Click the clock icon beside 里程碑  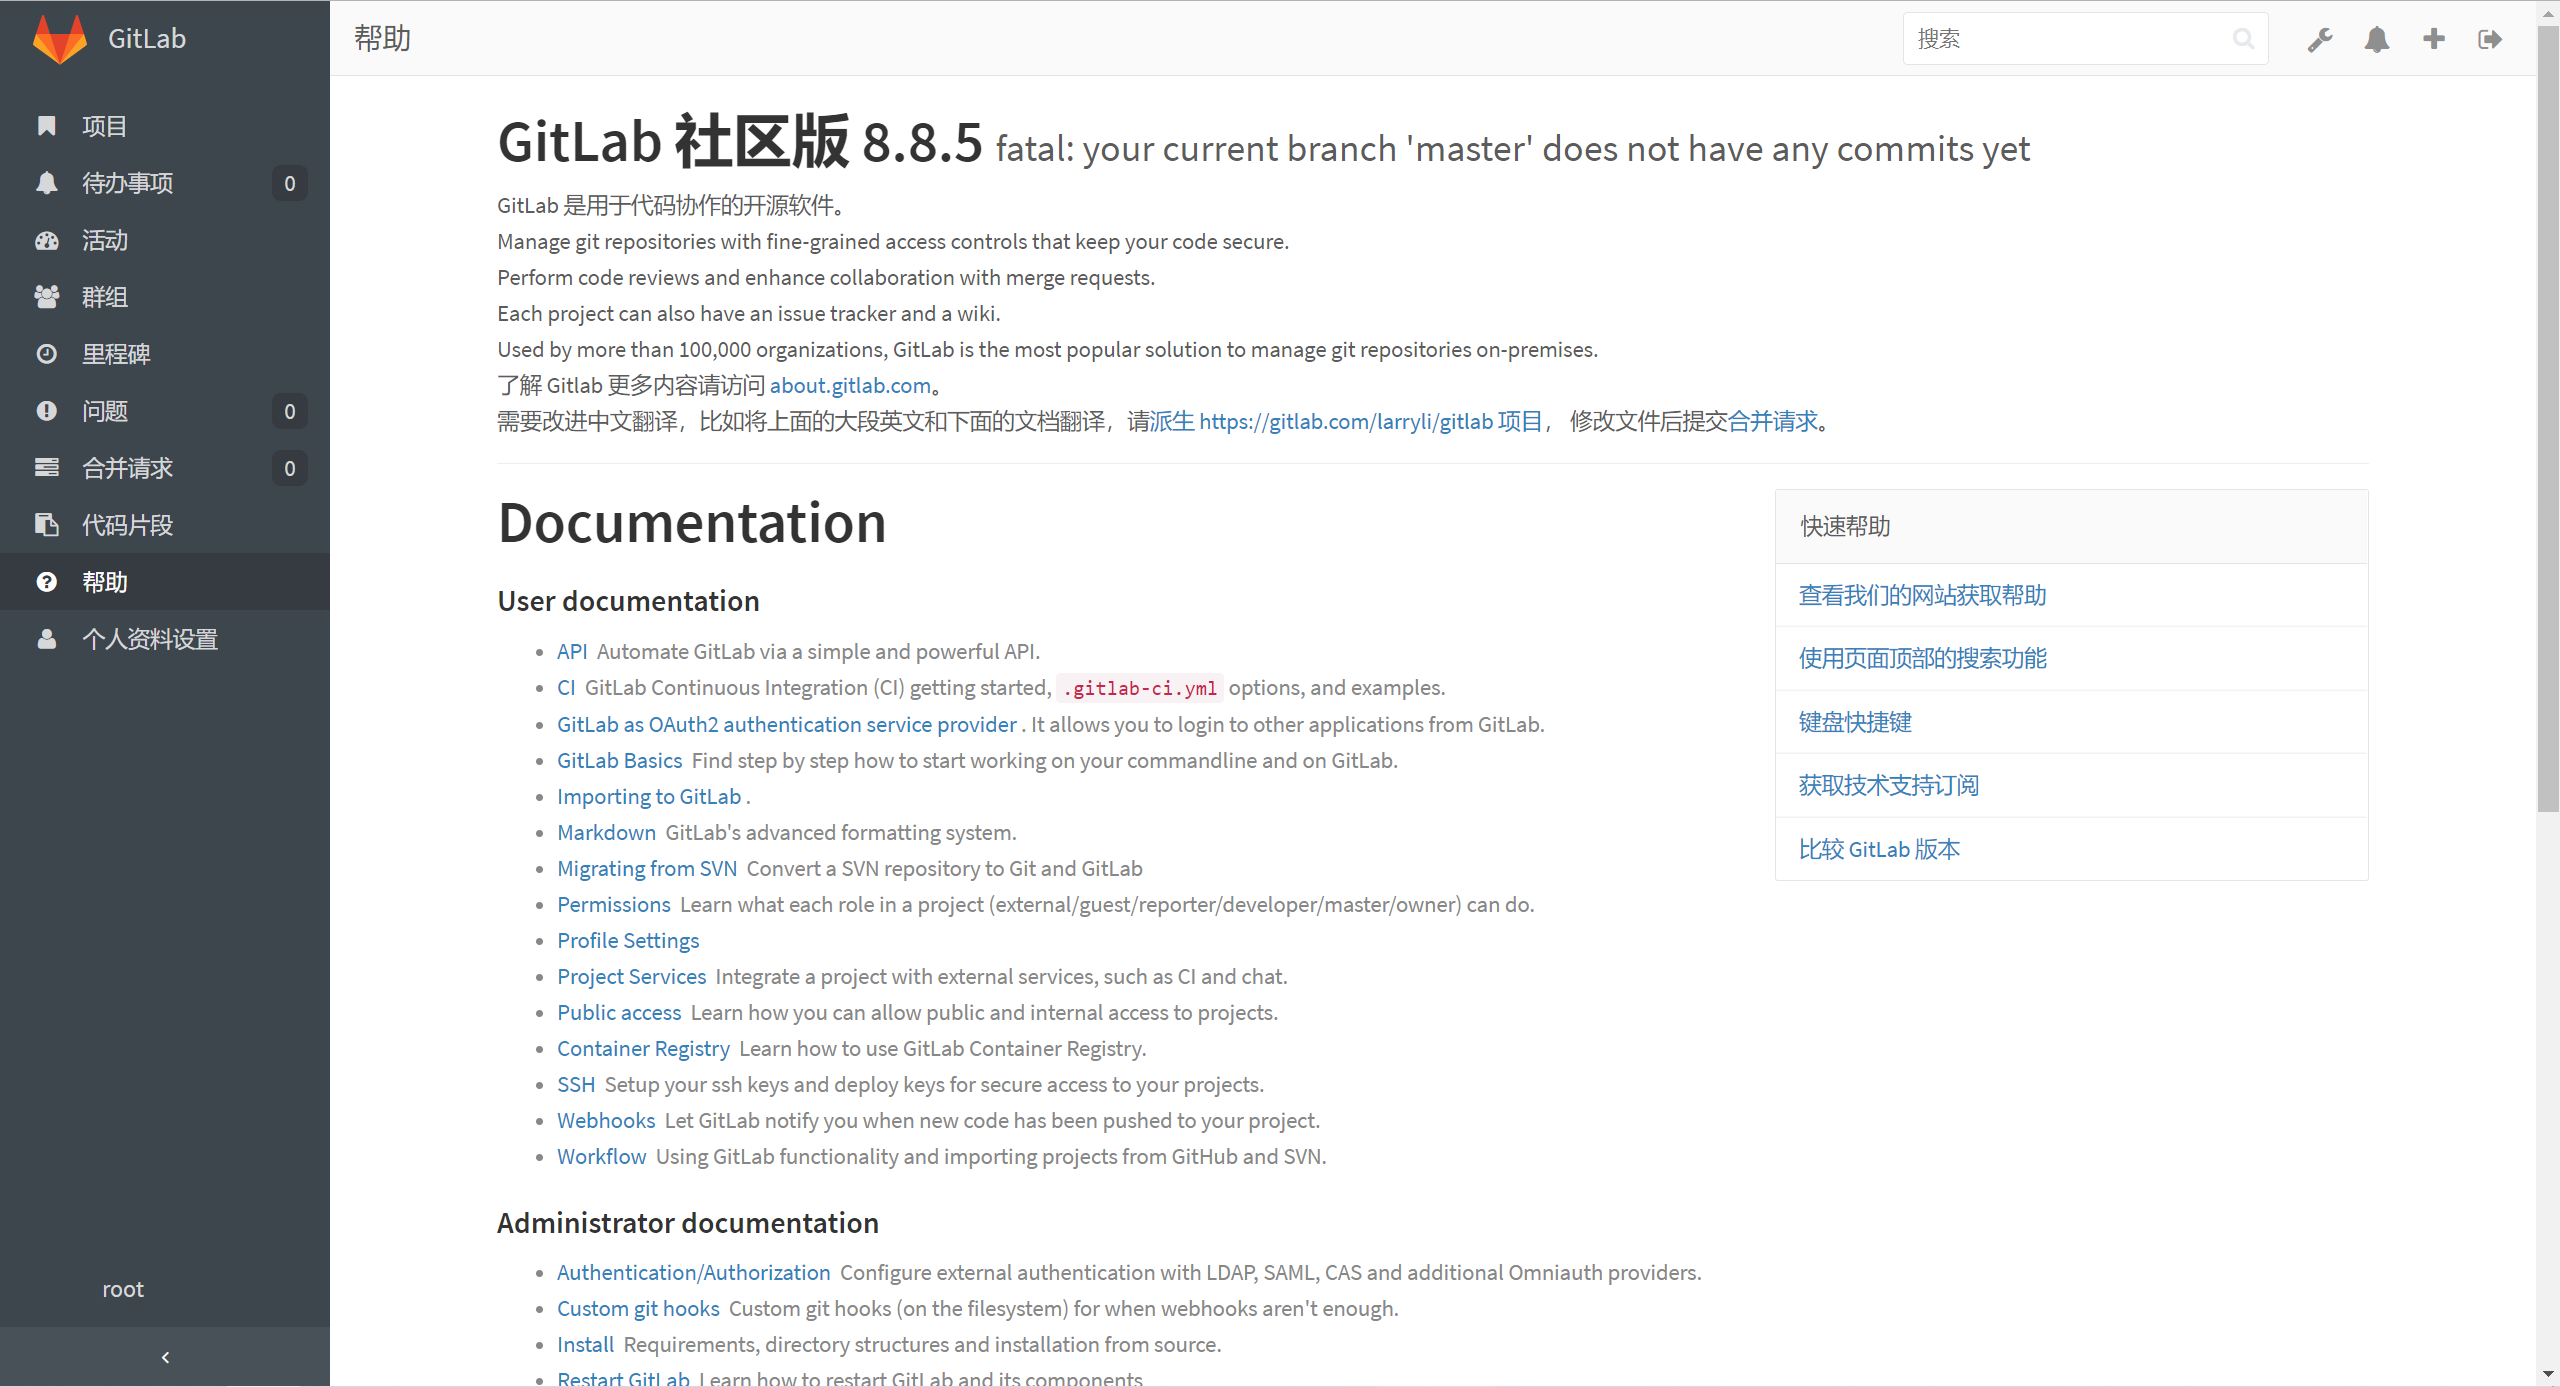click(46, 354)
